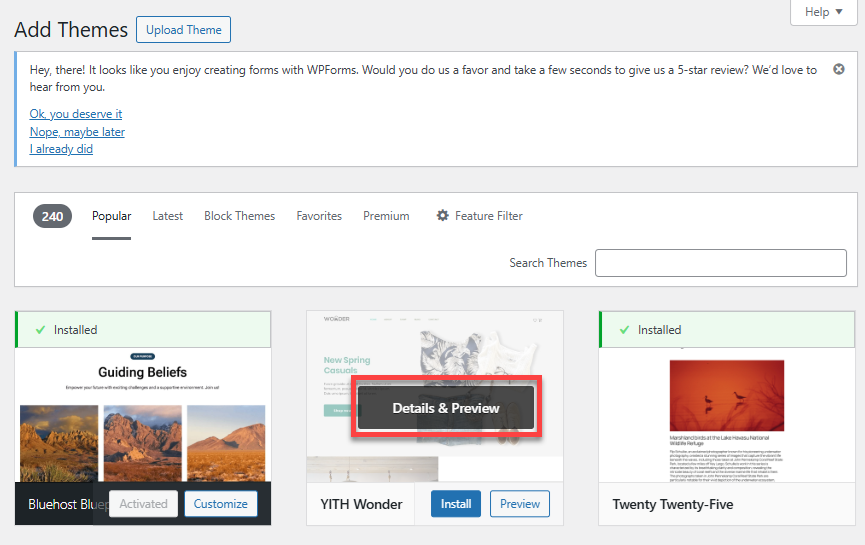Click the YITH Wonder theme name
Screen dimensions: 865x545
pyautogui.click(x=361, y=504)
